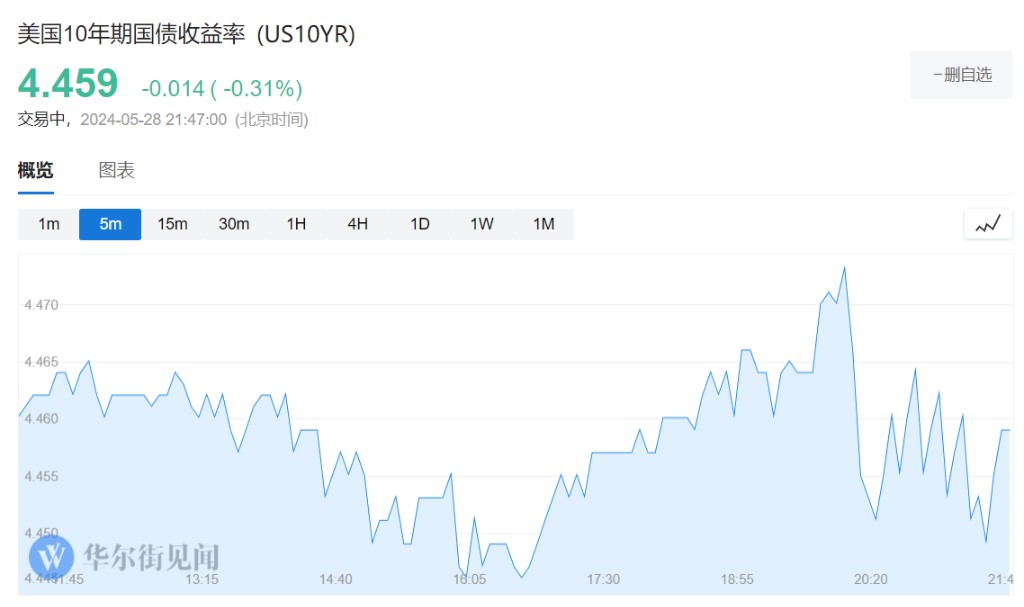Image resolution: width=1024 pixels, height=607 pixels.
Task: Click the 18:55 time axis label
Action: click(737, 580)
